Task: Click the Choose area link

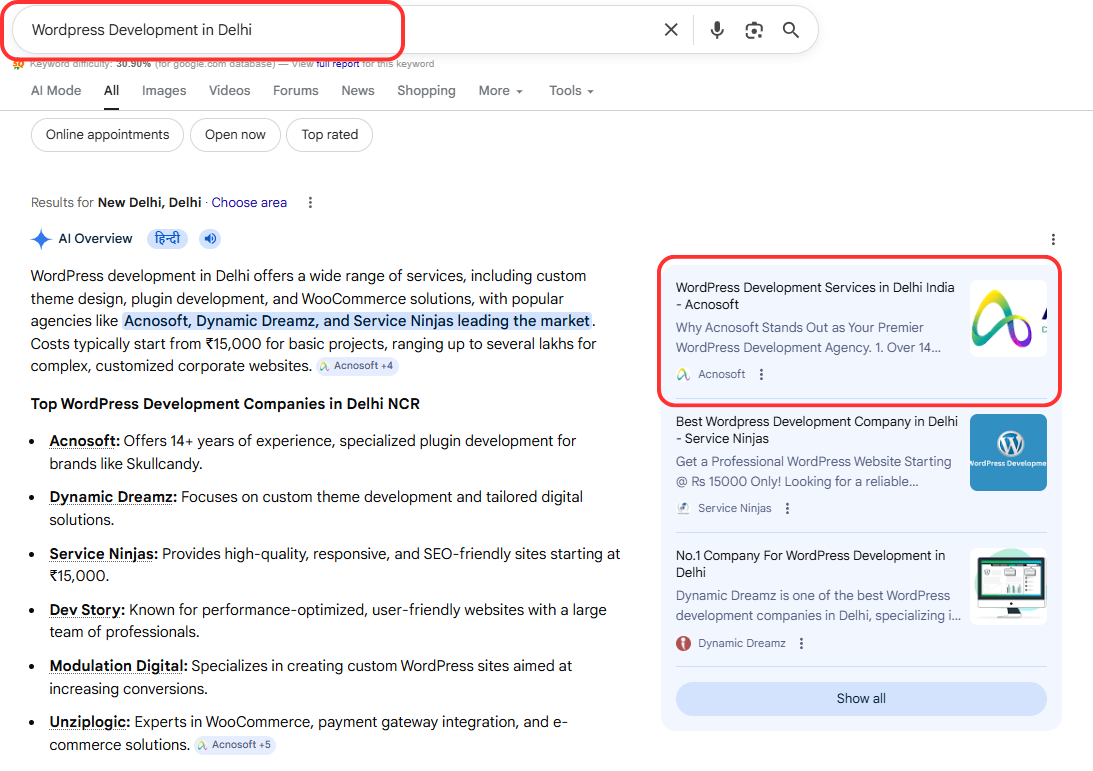Action: click(x=249, y=202)
